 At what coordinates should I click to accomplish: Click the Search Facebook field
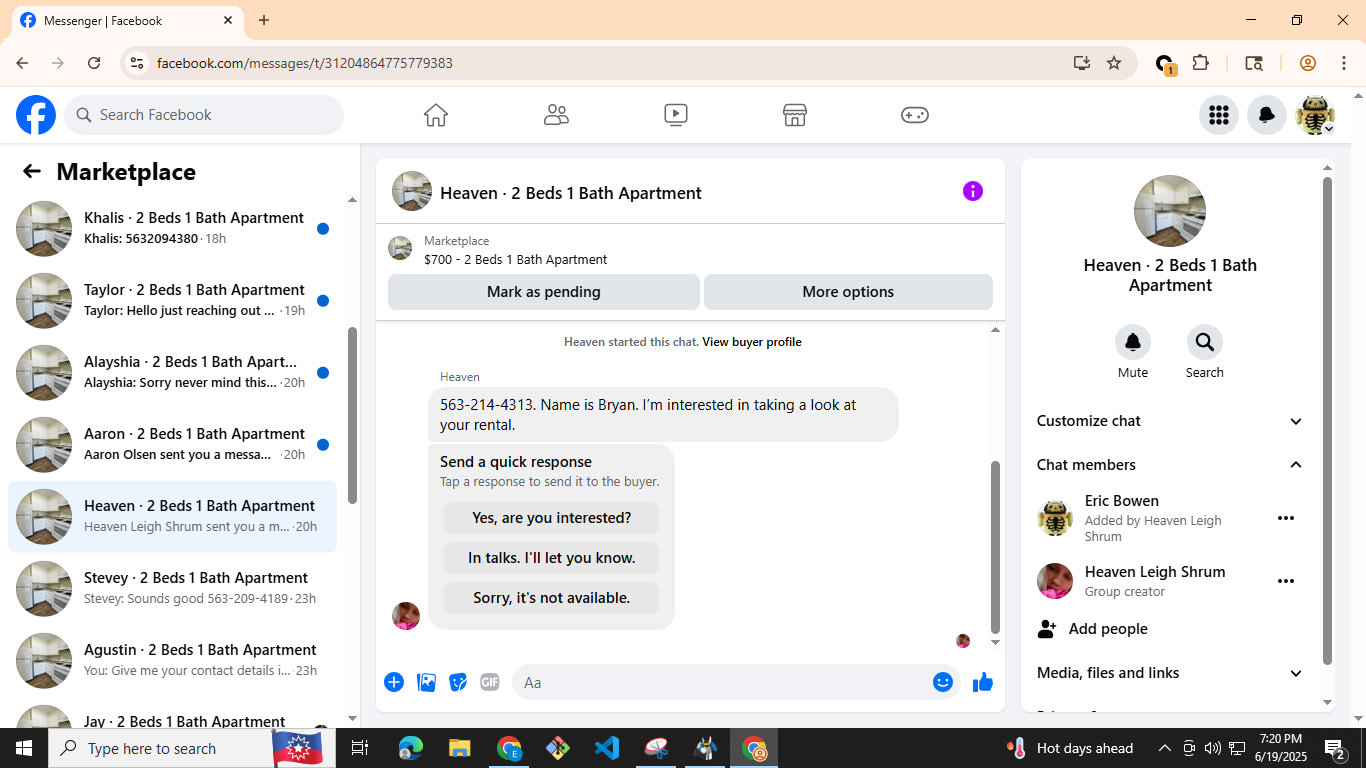204,115
